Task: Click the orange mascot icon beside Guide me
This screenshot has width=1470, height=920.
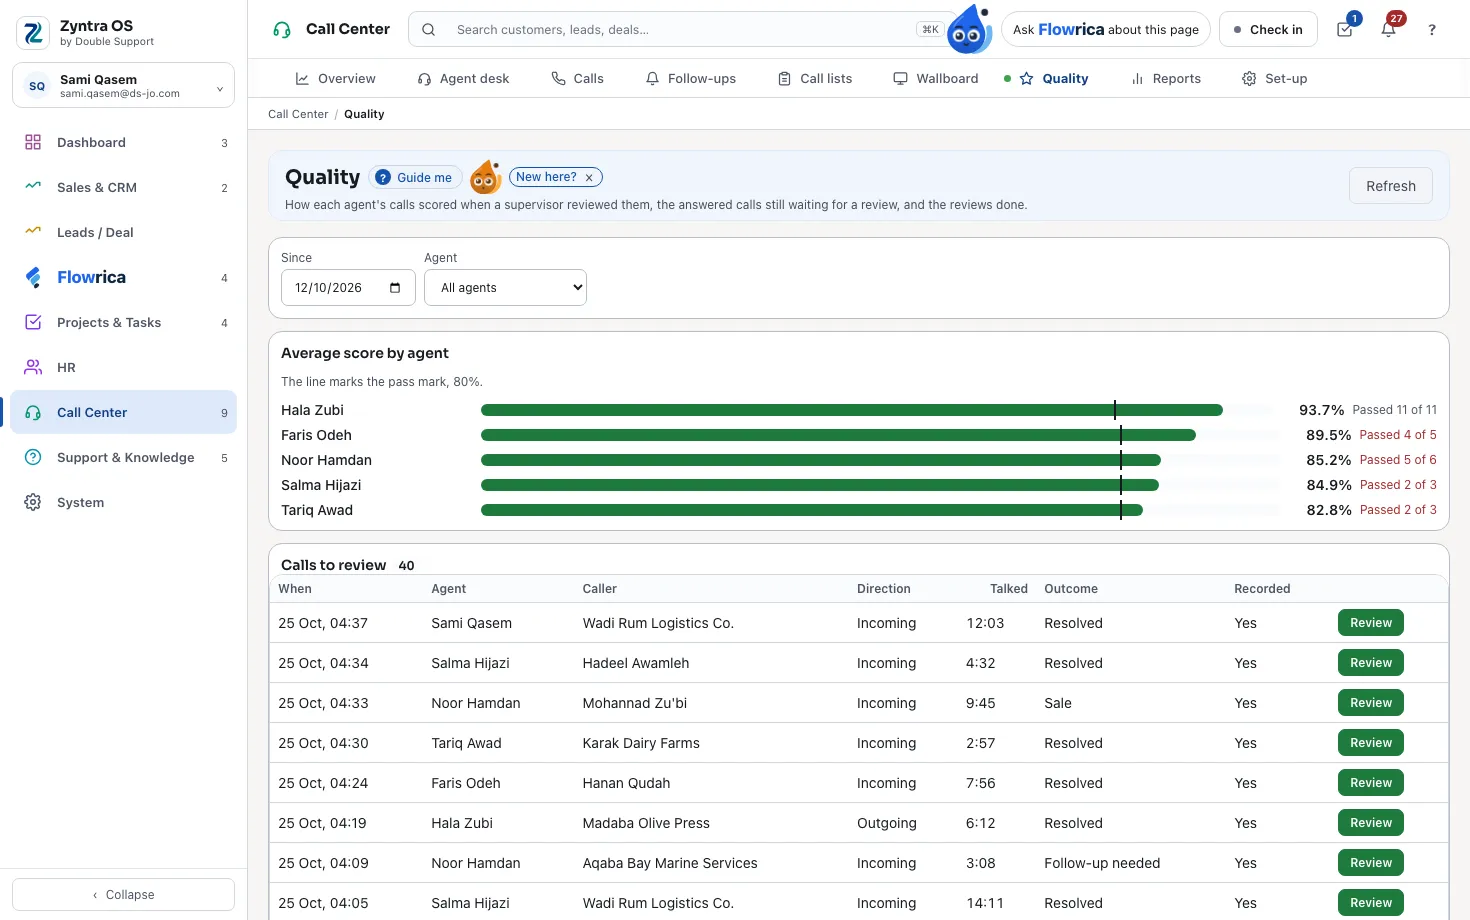Action: click(x=485, y=177)
